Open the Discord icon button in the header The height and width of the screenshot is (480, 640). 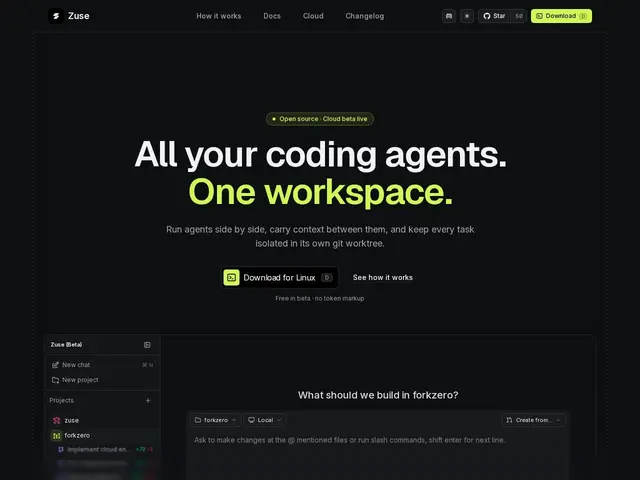(449, 16)
